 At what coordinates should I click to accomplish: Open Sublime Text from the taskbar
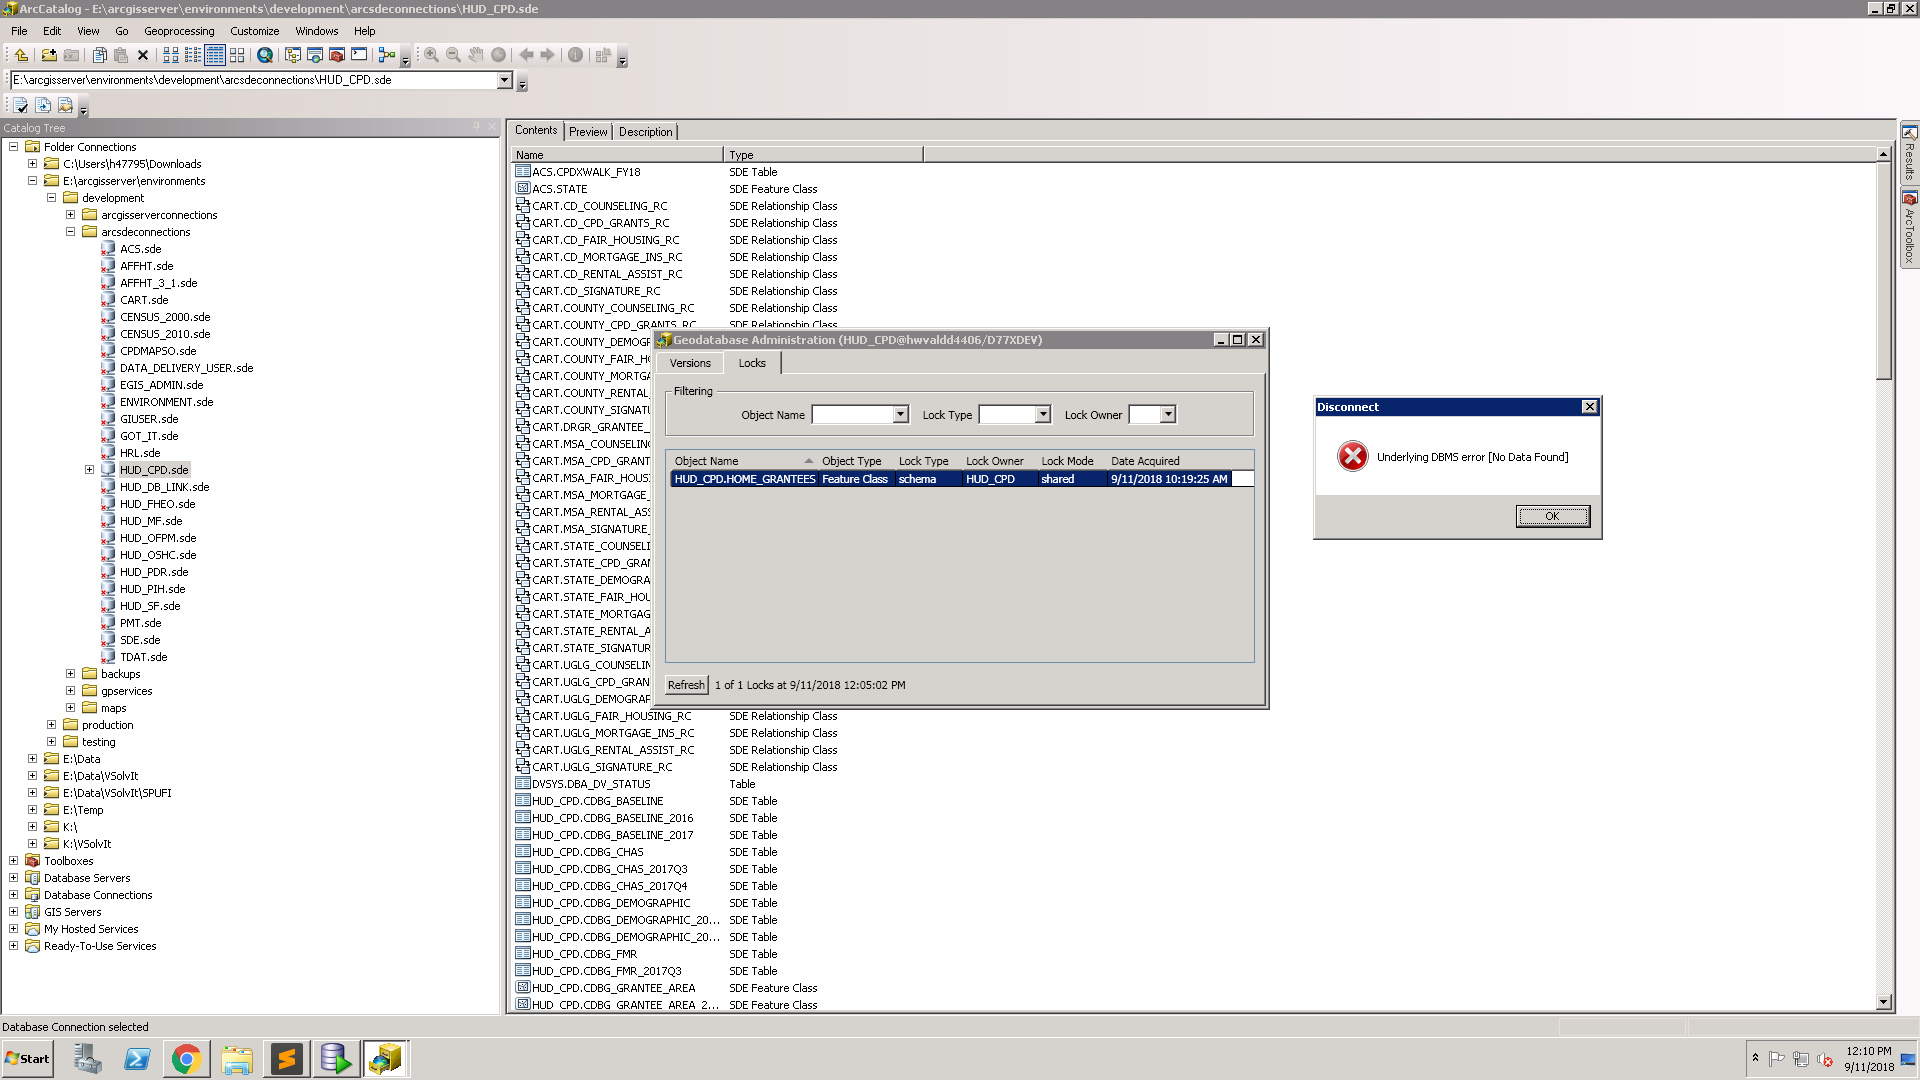click(x=287, y=1059)
